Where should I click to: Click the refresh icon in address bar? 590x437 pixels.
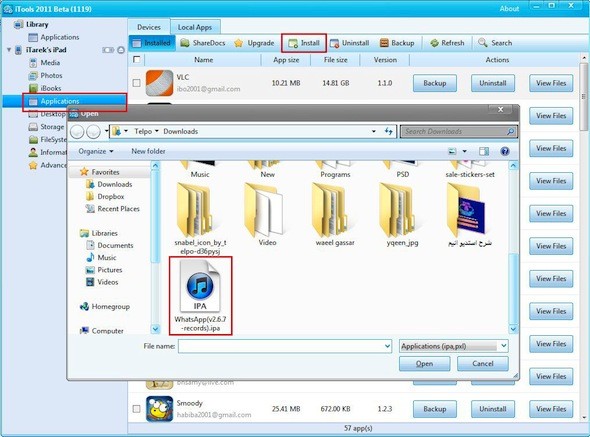(388, 131)
